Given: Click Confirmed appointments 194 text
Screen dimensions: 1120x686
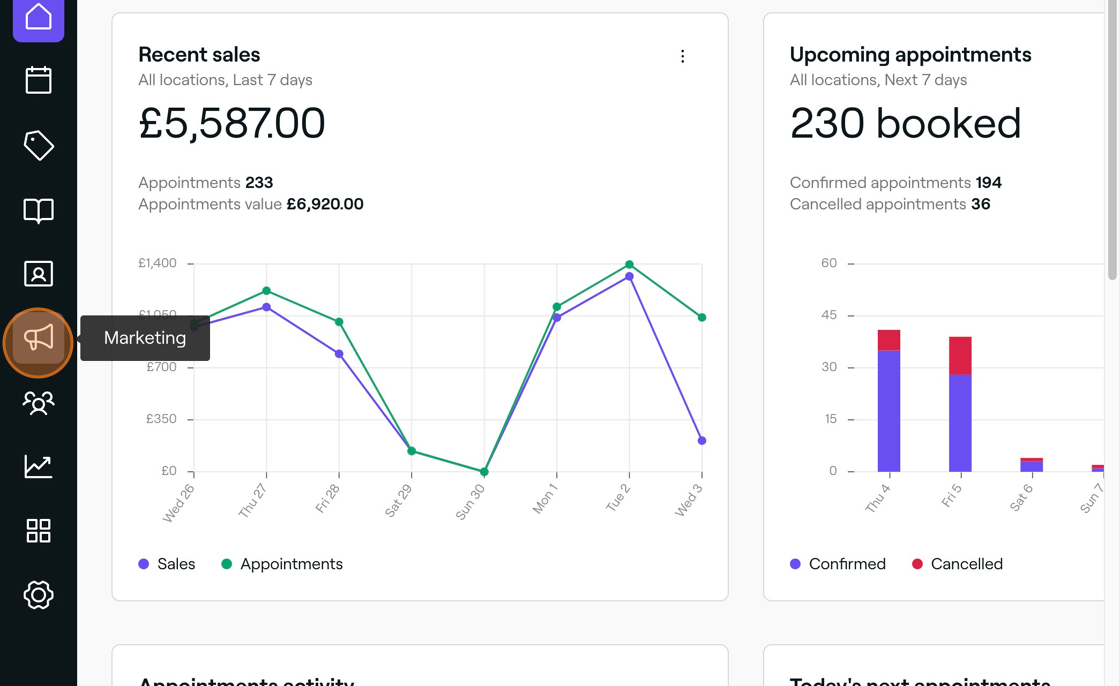Looking at the screenshot, I should [896, 183].
